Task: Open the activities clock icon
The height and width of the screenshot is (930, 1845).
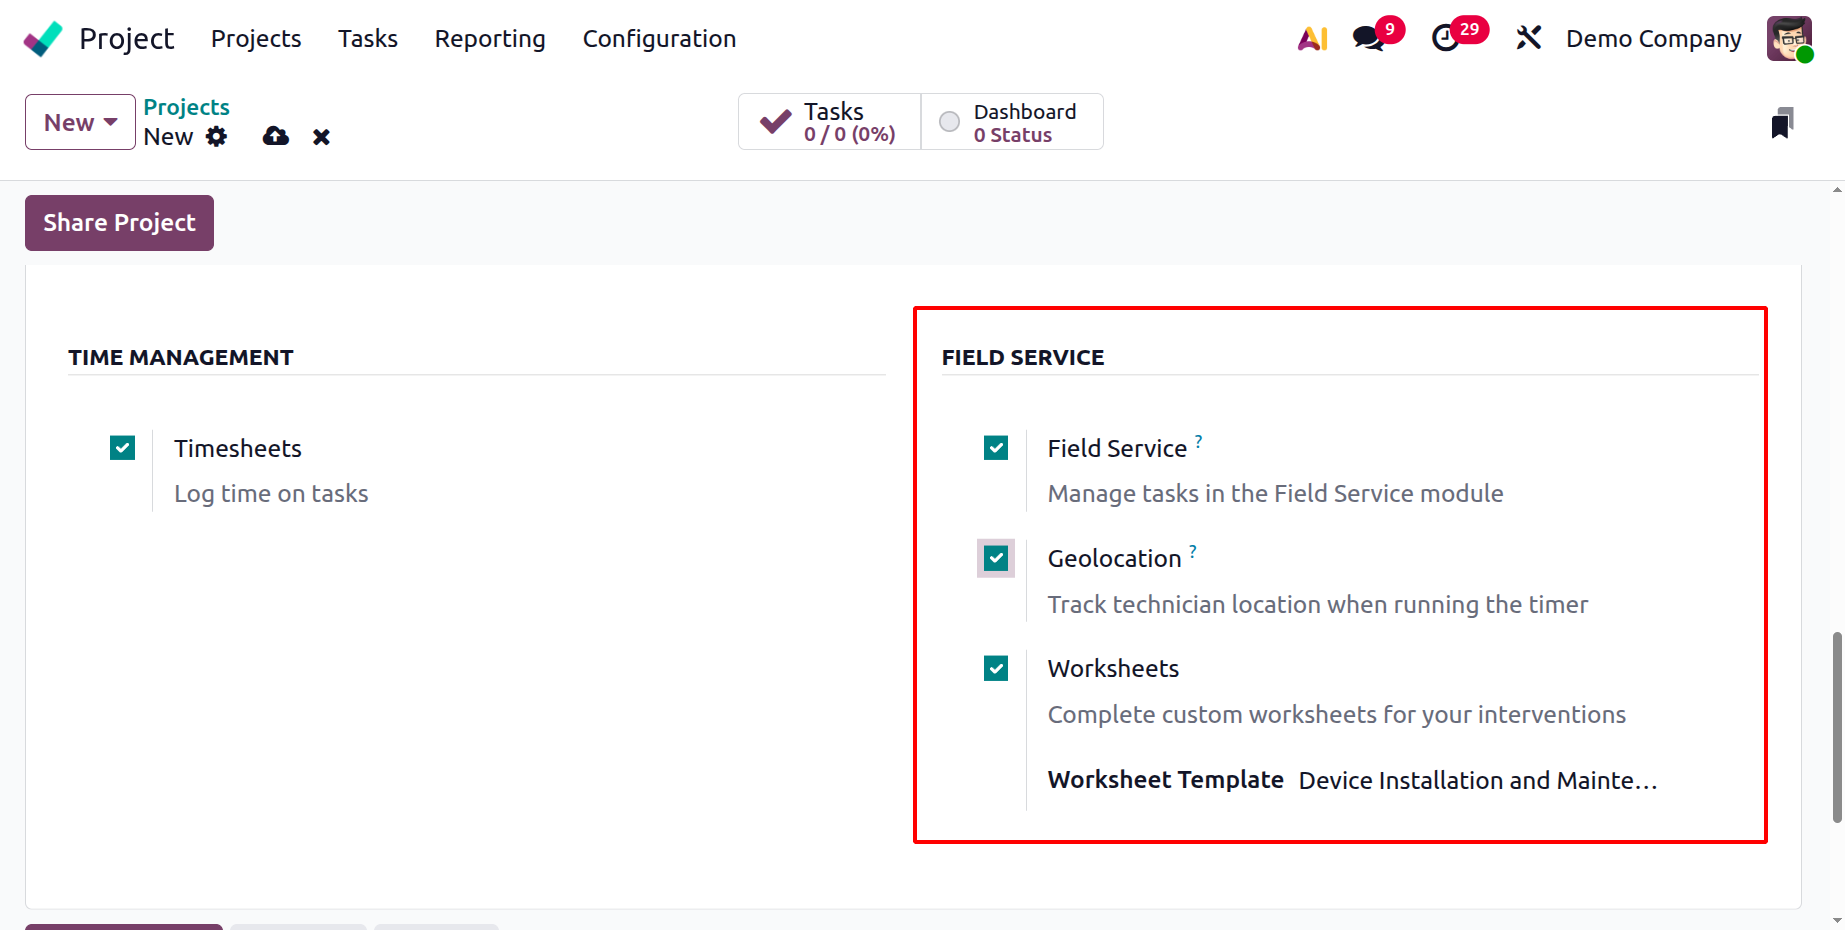Action: (x=1445, y=39)
